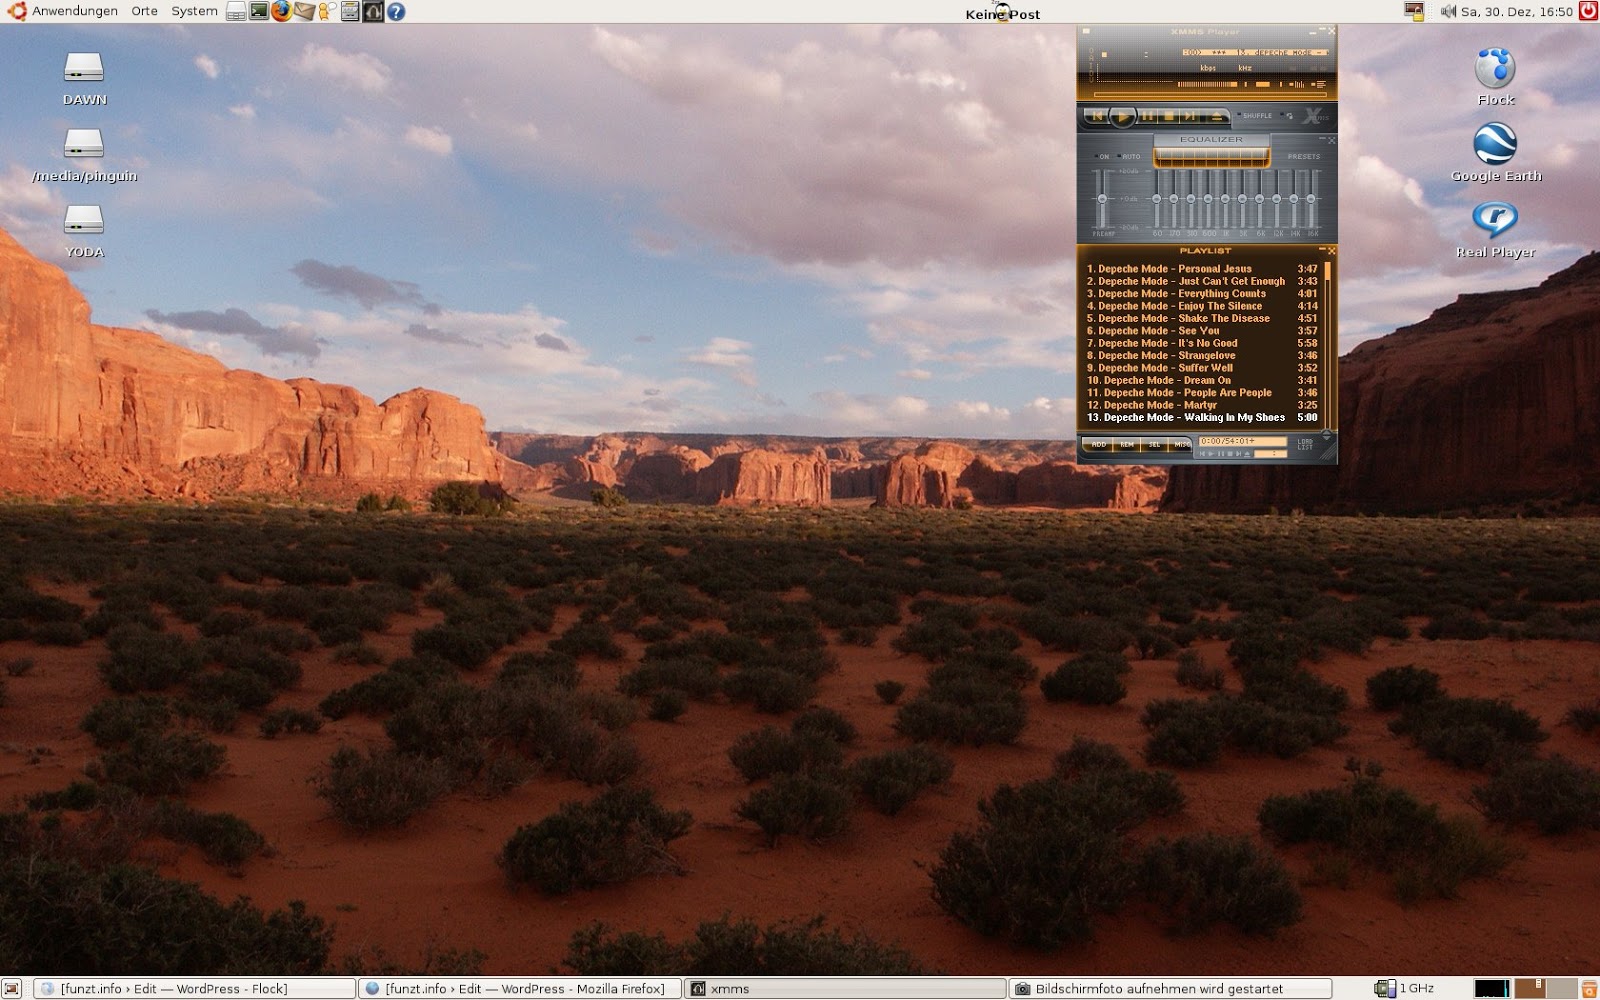Open the terminal launcher in top panel
The height and width of the screenshot is (1000, 1600).
click(259, 11)
